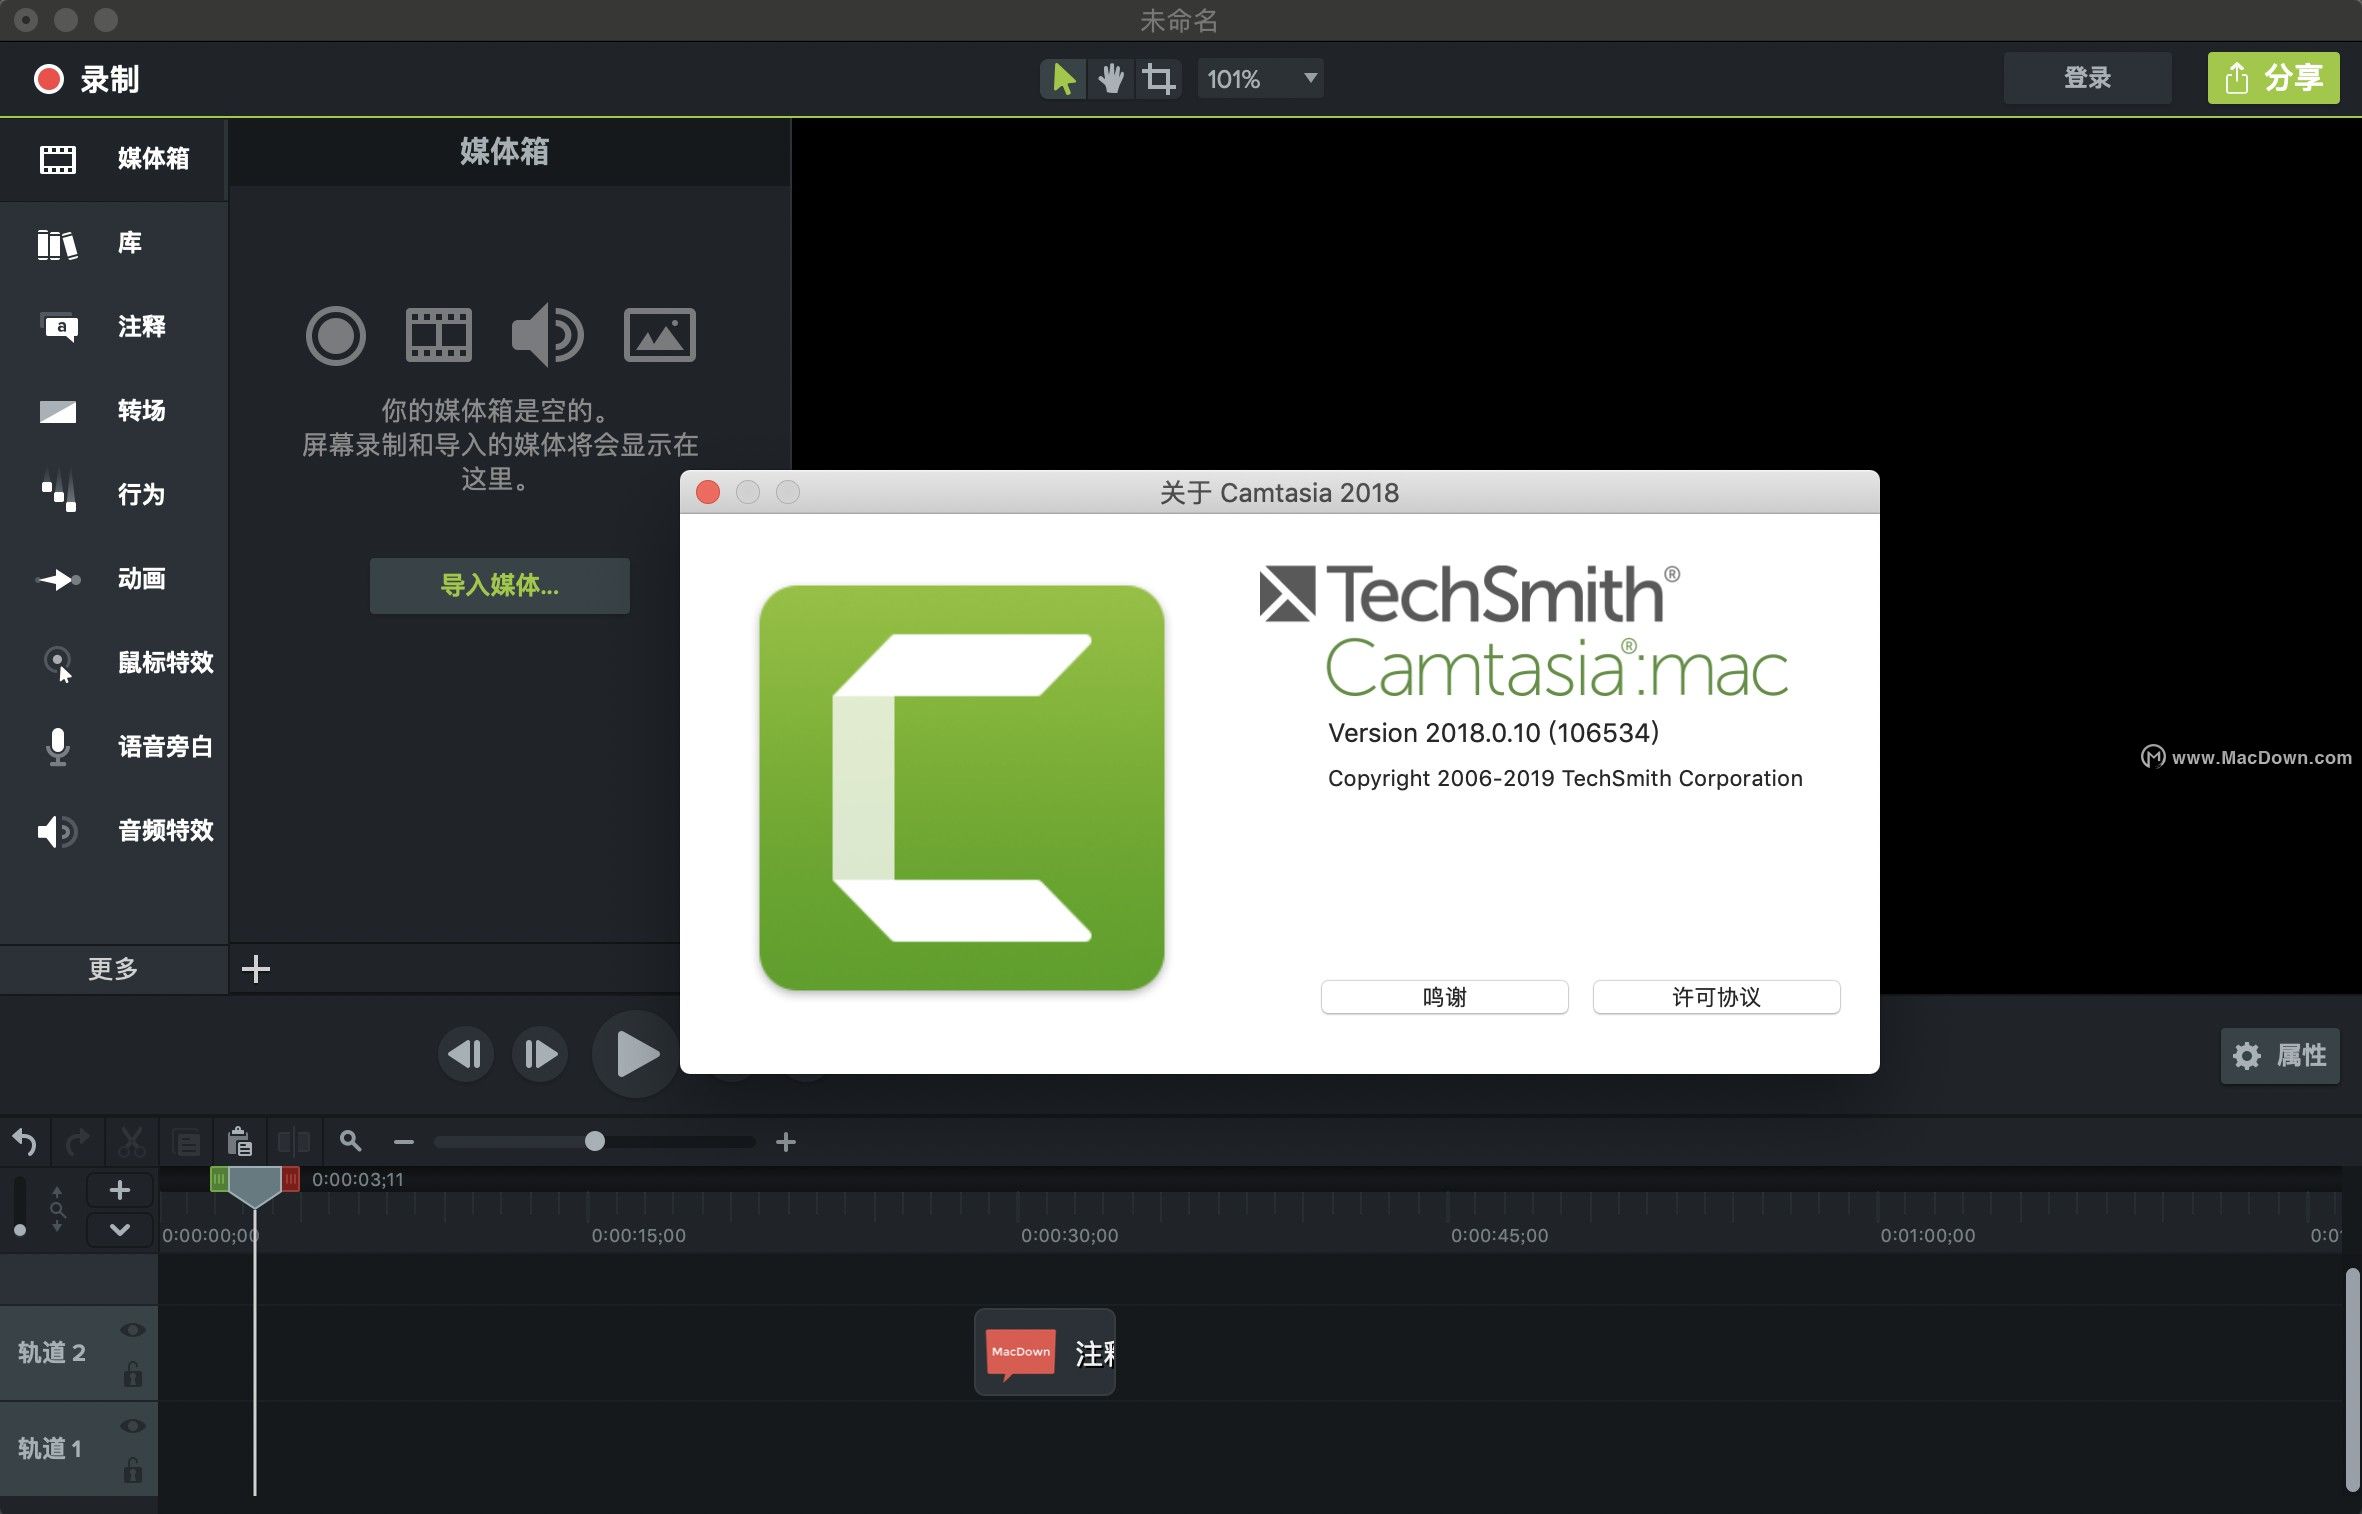This screenshot has height=1514, width=2362.
Task: Copy the selected timeline media
Action: (x=187, y=1142)
